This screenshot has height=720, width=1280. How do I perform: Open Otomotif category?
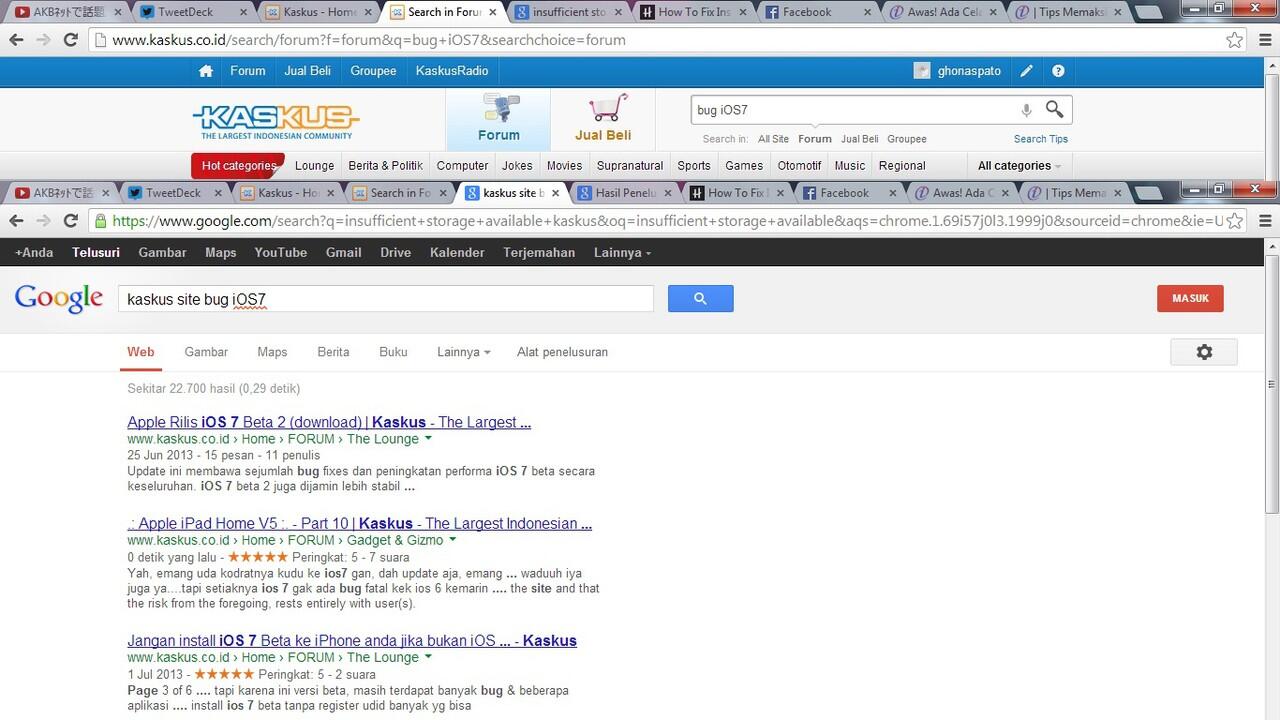click(799, 166)
